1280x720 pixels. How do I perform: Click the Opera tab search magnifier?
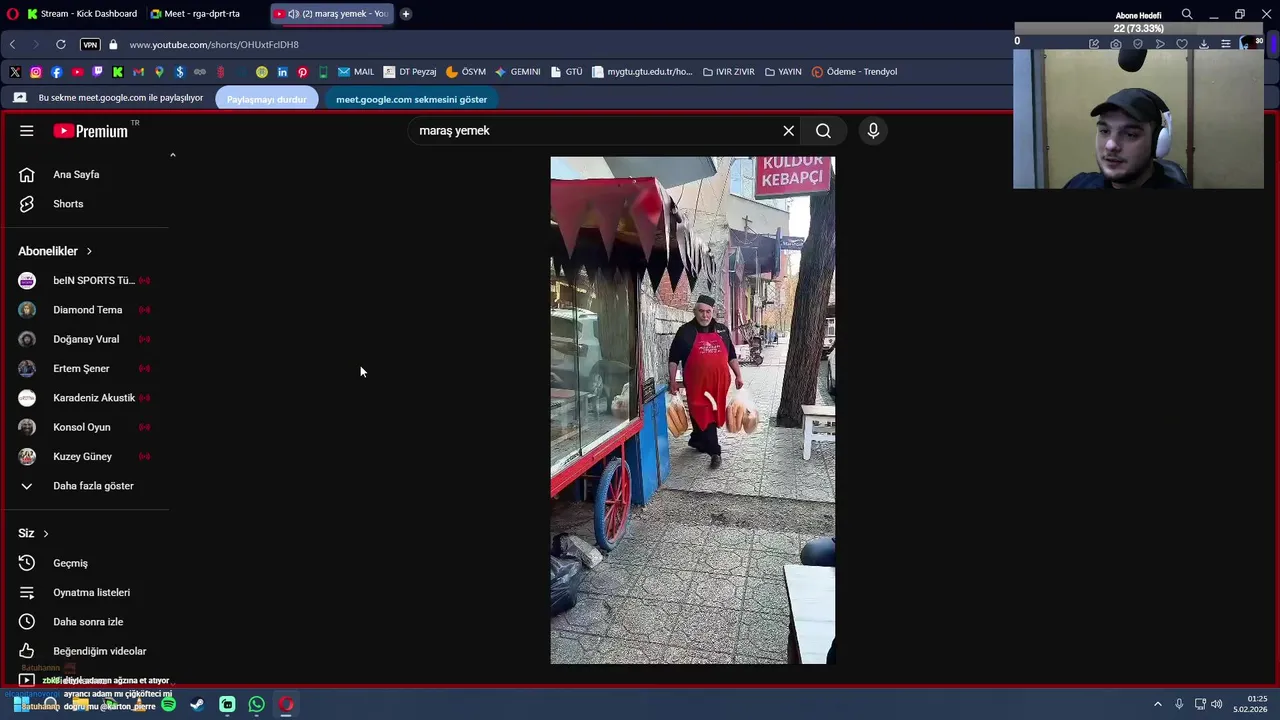click(1187, 14)
